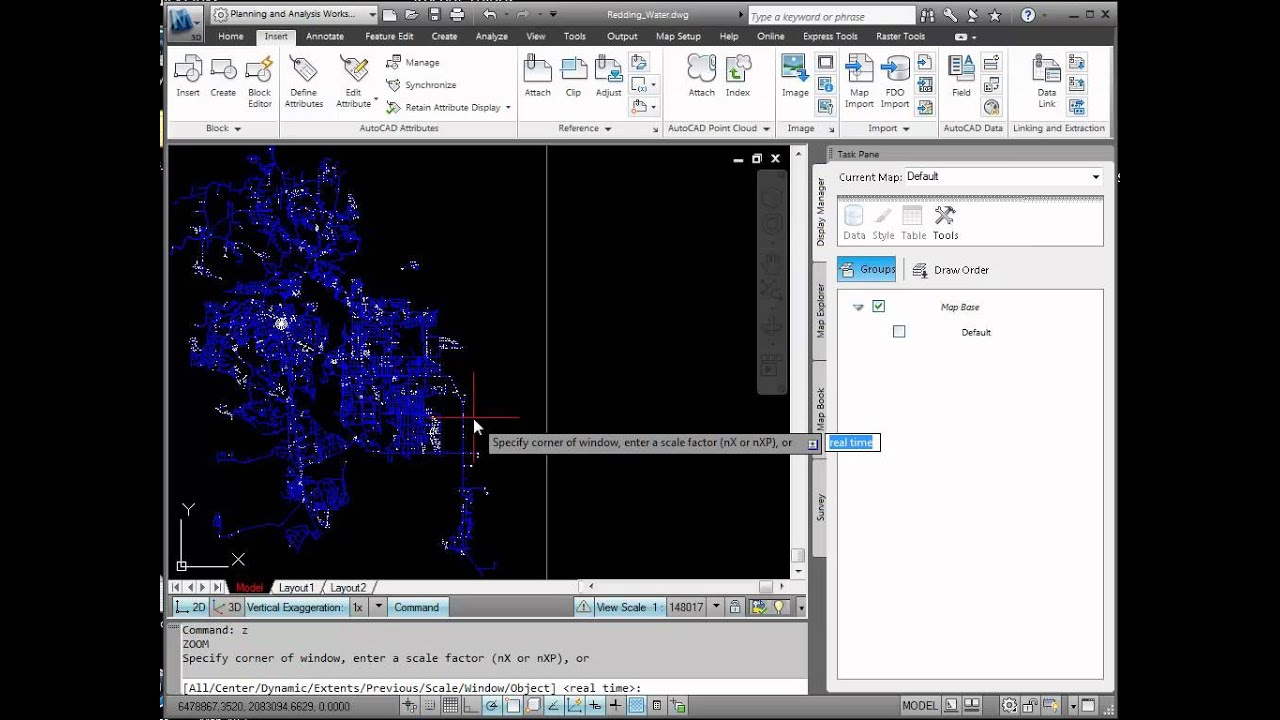Click the Manage attributes button

pyautogui.click(x=413, y=62)
